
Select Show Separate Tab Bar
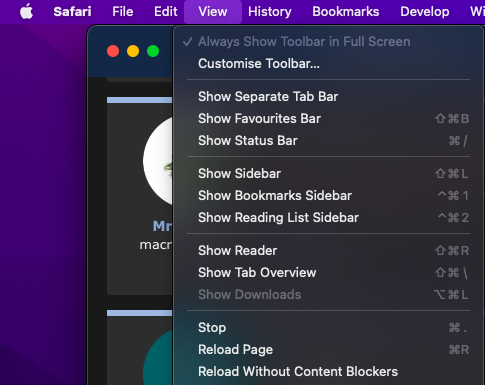tap(328, 97)
